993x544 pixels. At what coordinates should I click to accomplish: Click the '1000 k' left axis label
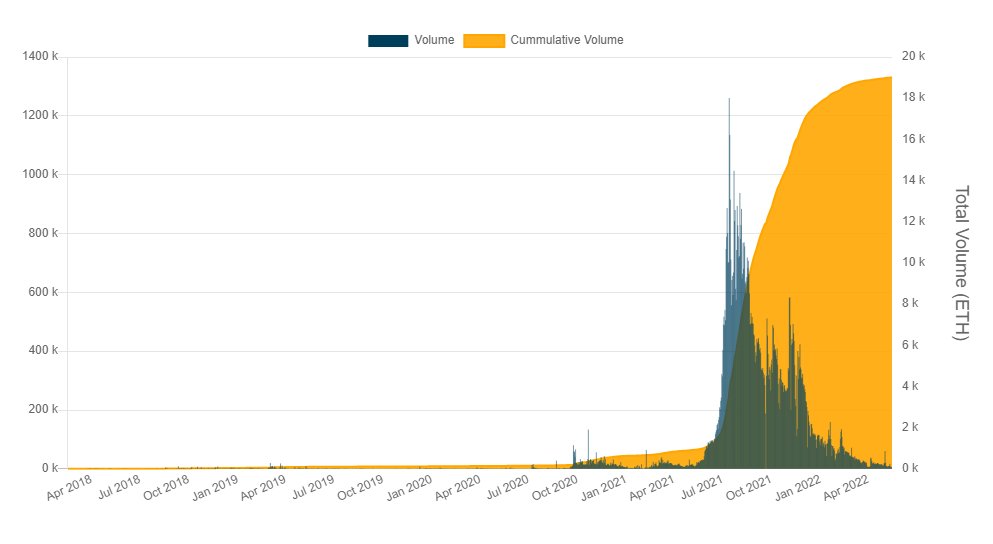click(40, 174)
